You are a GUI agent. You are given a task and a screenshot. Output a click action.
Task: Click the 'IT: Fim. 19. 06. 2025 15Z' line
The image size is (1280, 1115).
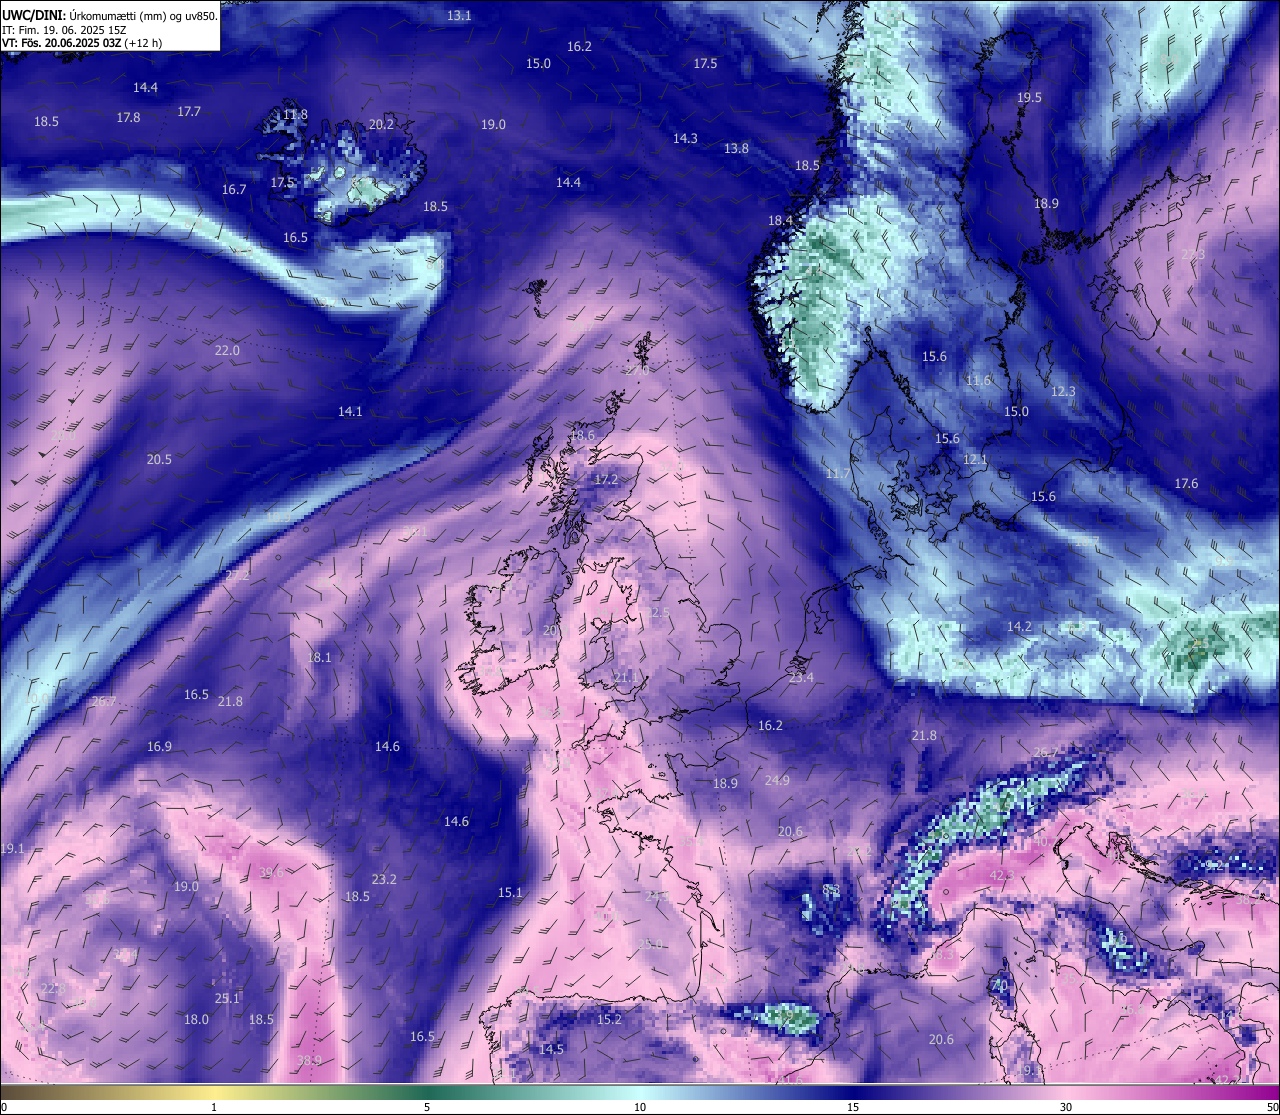64,30
